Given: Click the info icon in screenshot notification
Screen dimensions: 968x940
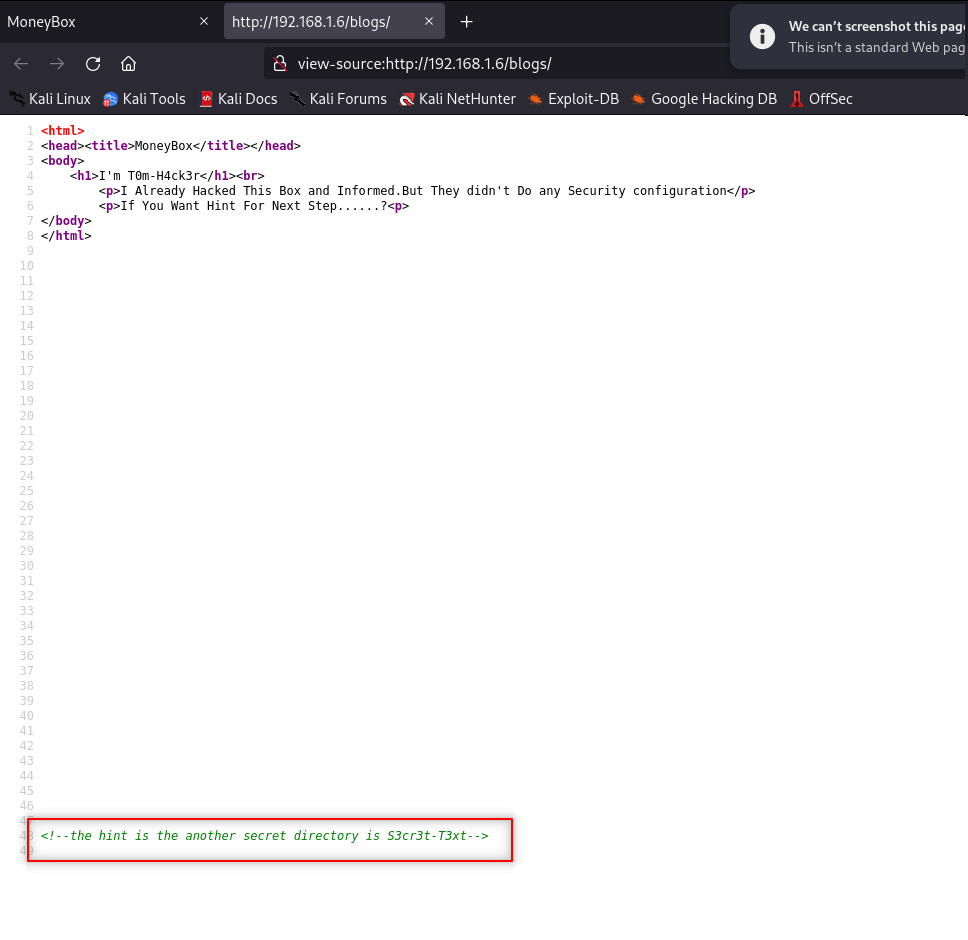Looking at the screenshot, I should [762, 36].
